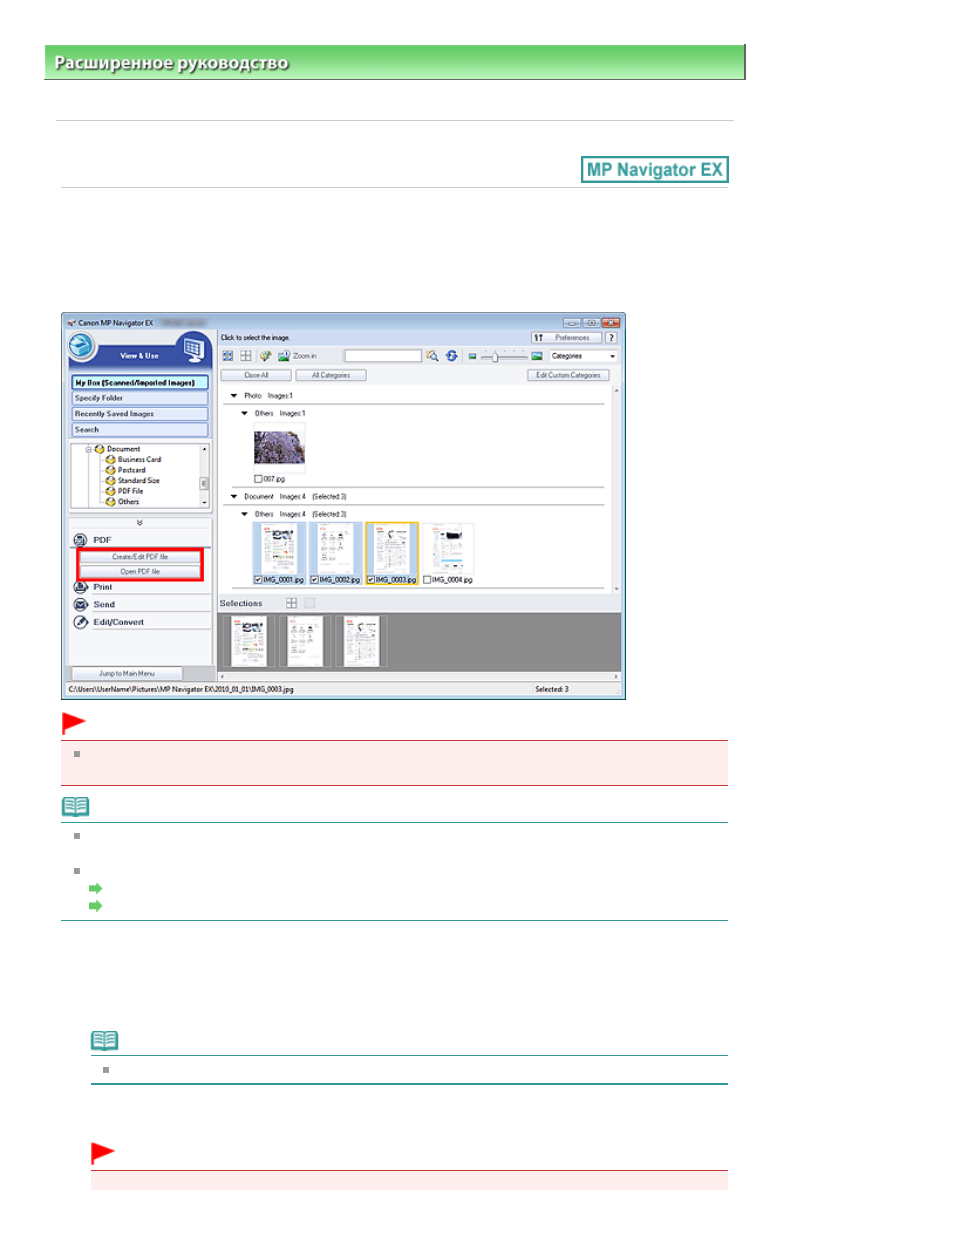
Task: Open the Categories sort dropdown
Action: tap(583, 356)
